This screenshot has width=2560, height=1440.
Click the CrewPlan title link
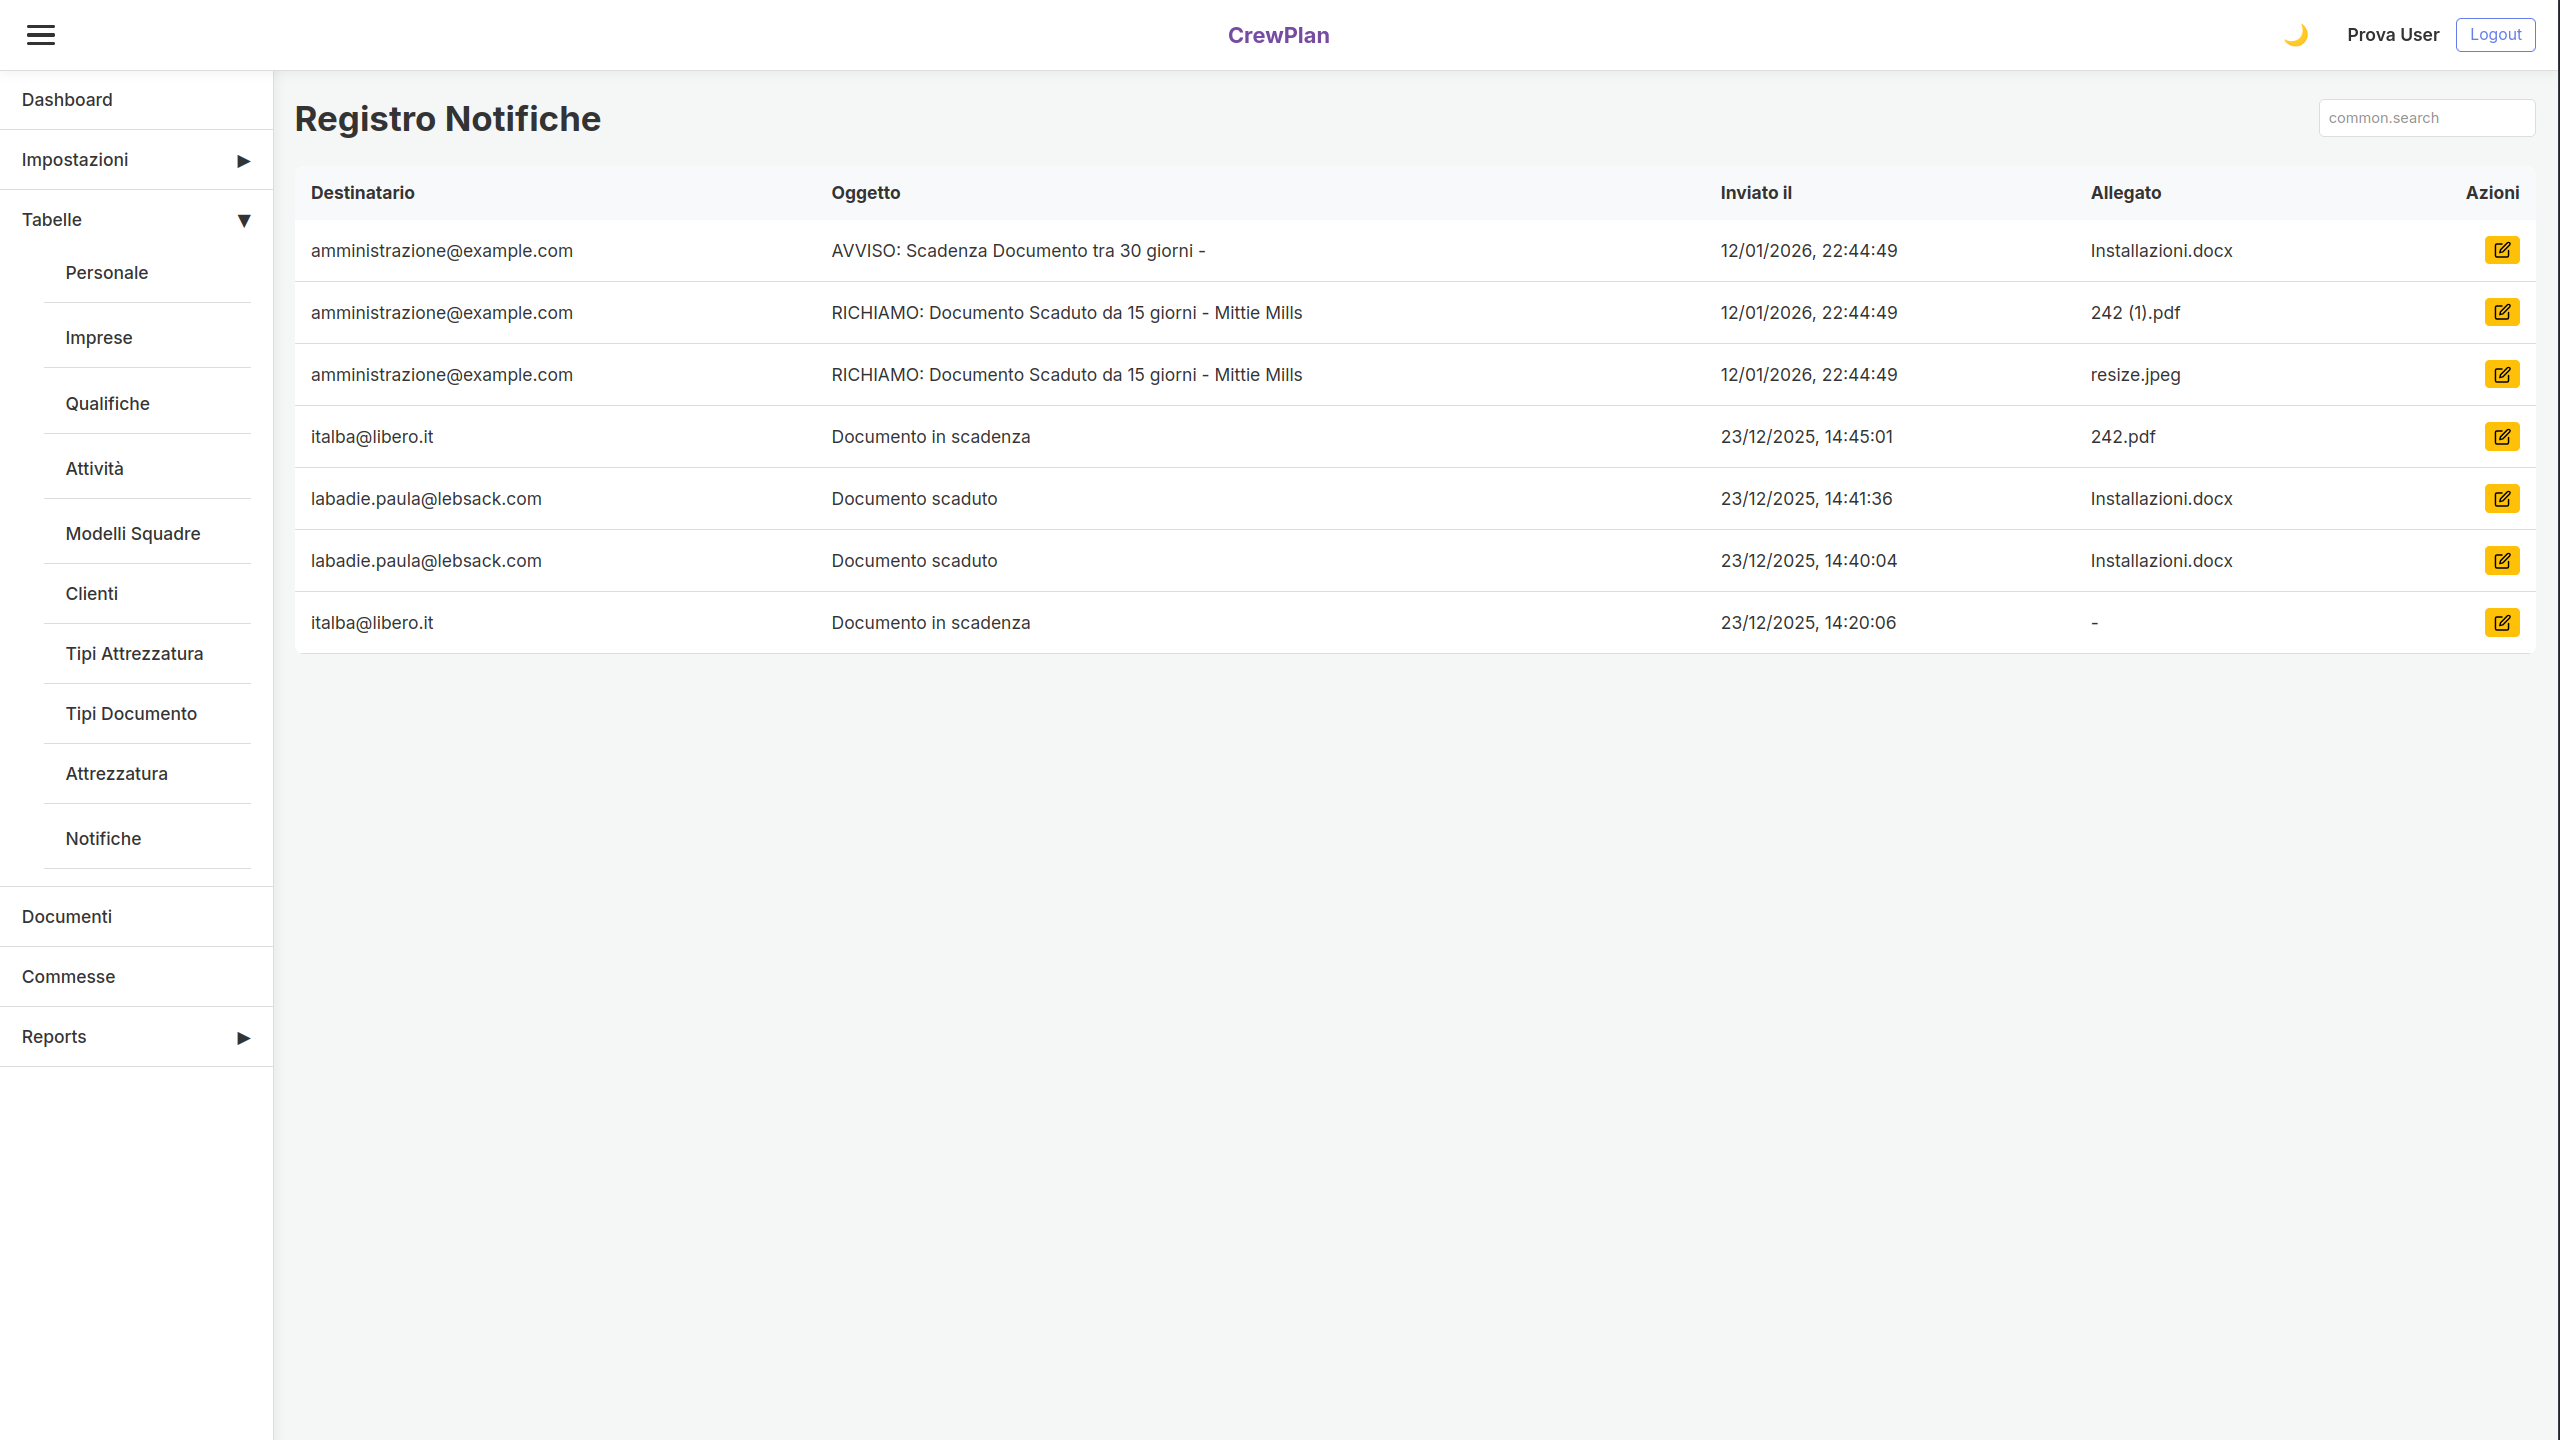1278,35
